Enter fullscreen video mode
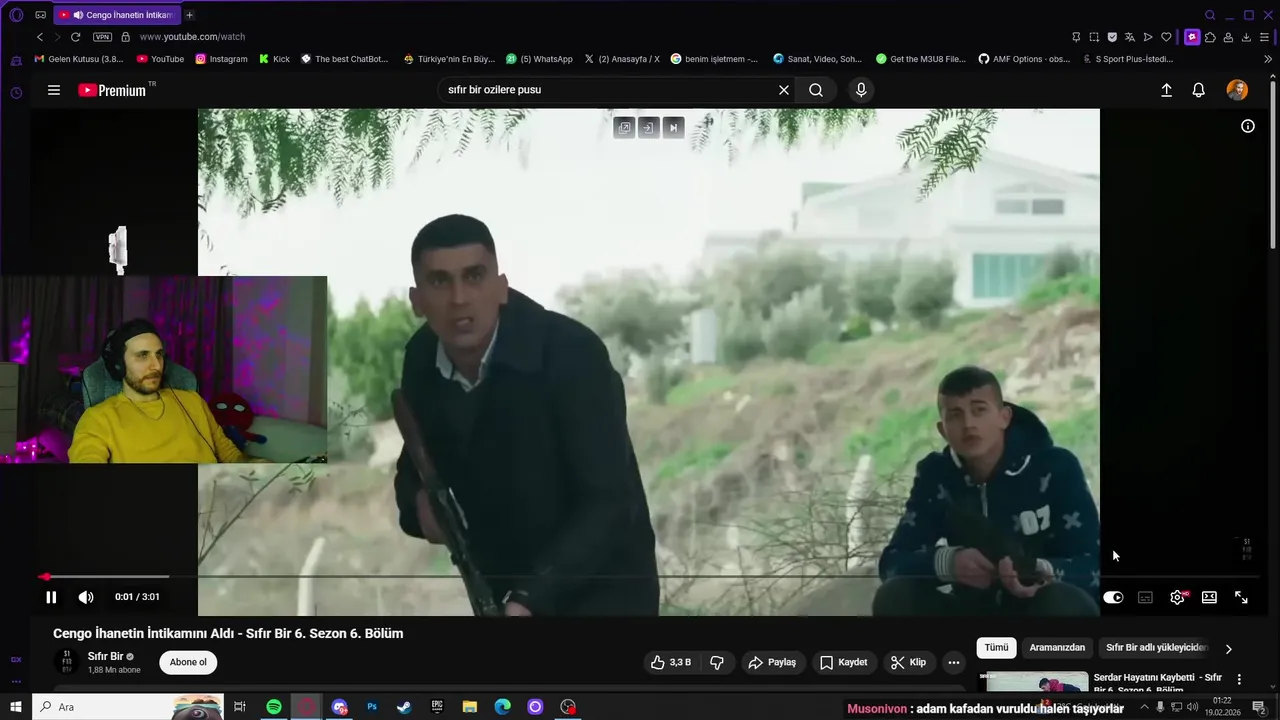Image resolution: width=1280 pixels, height=720 pixels. click(x=1241, y=597)
